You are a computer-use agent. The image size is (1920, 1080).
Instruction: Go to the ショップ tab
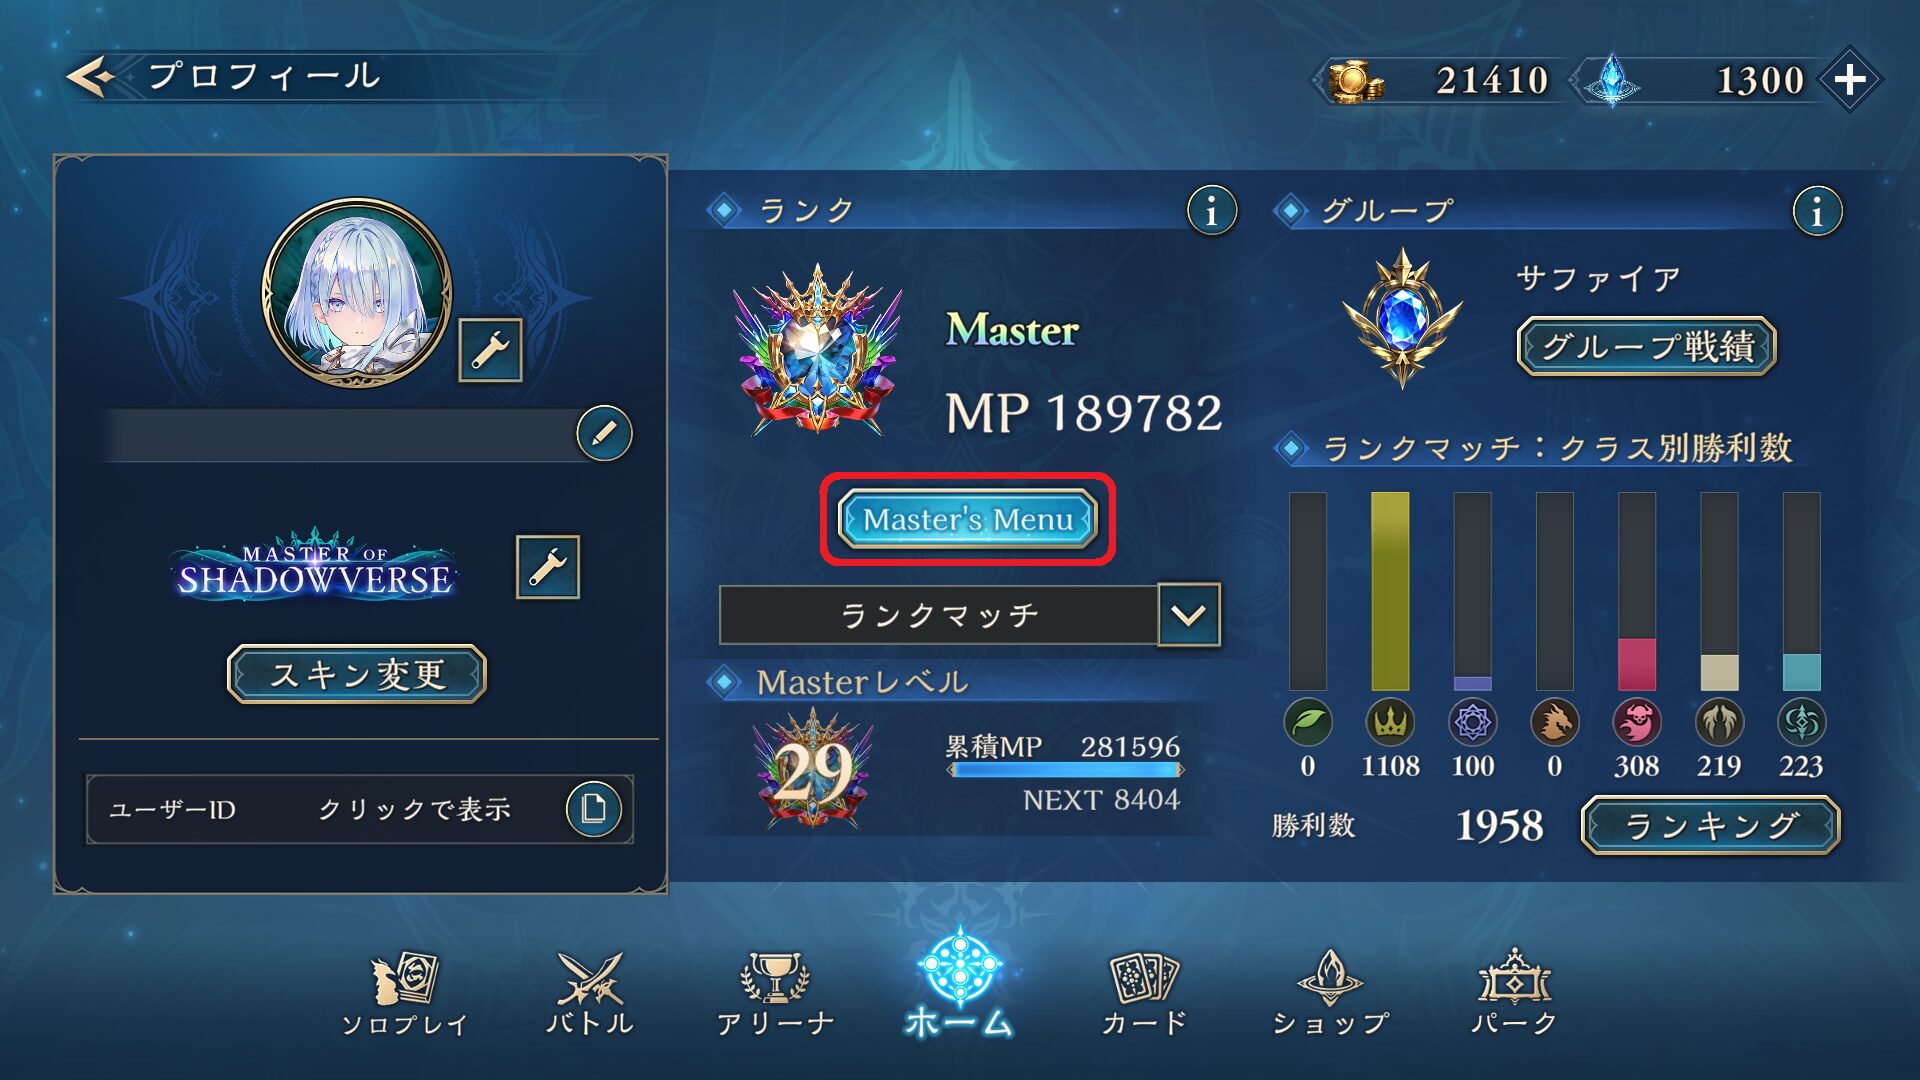pos(1330,994)
